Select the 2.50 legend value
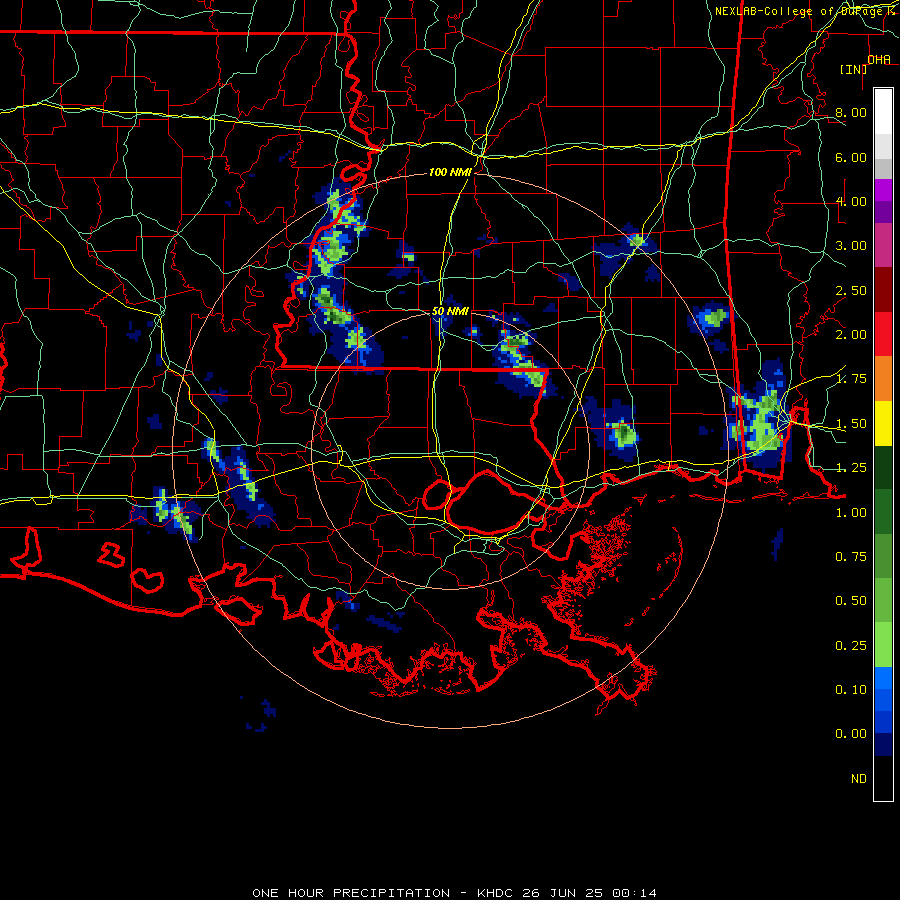 [x=851, y=290]
